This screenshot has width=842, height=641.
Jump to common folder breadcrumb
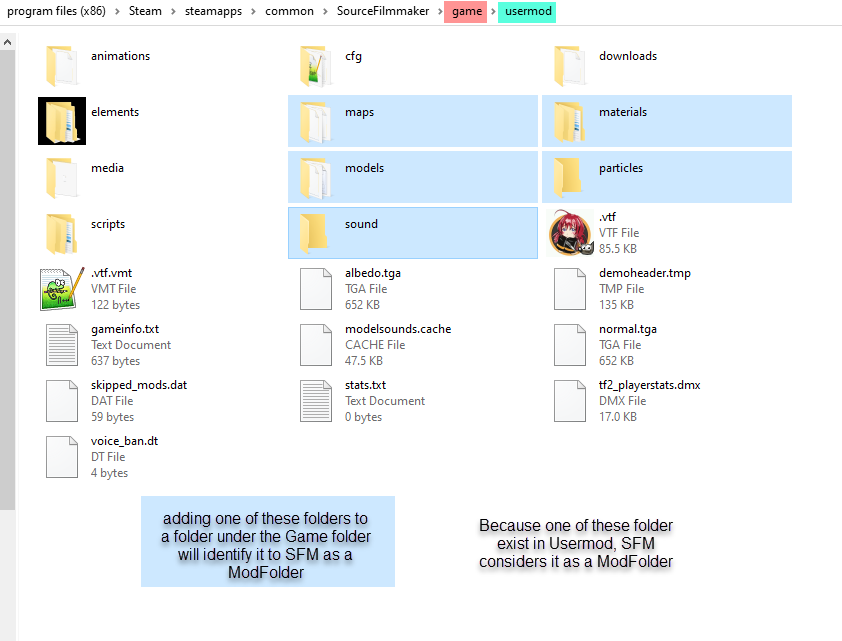click(289, 11)
